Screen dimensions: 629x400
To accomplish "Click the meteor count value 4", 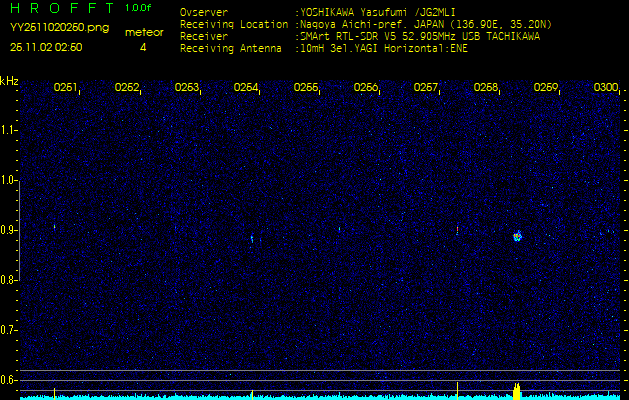I will (x=143, y=48).
